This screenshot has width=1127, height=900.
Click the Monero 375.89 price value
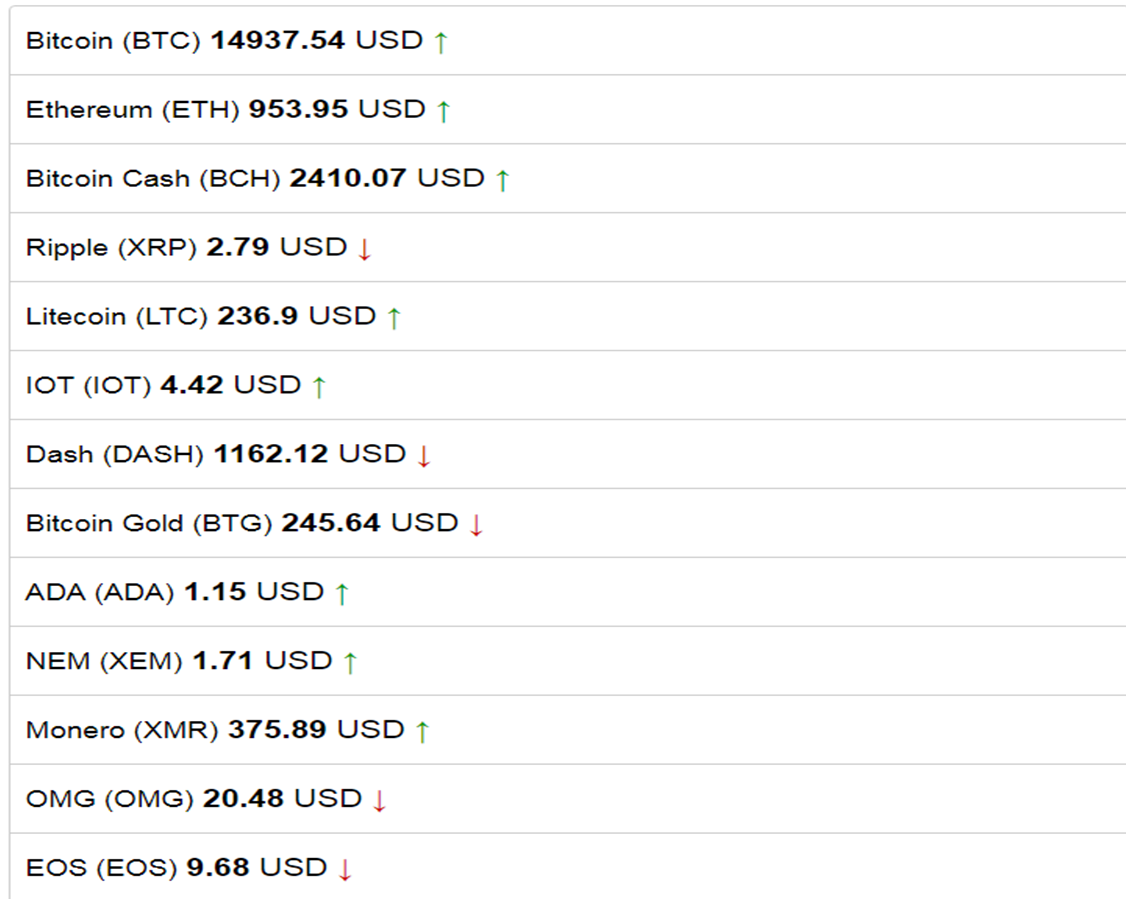[x=277, y=730]
